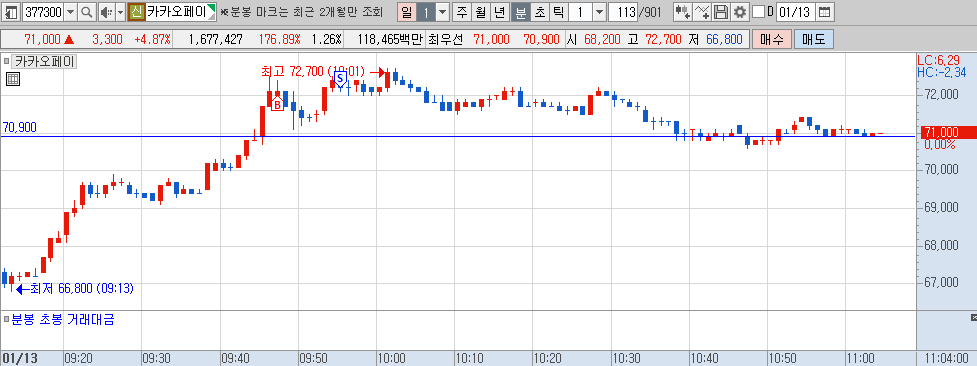Click the 분봉 초봉 거래대금 panel label
977x366 pixels.
(62, 320)
